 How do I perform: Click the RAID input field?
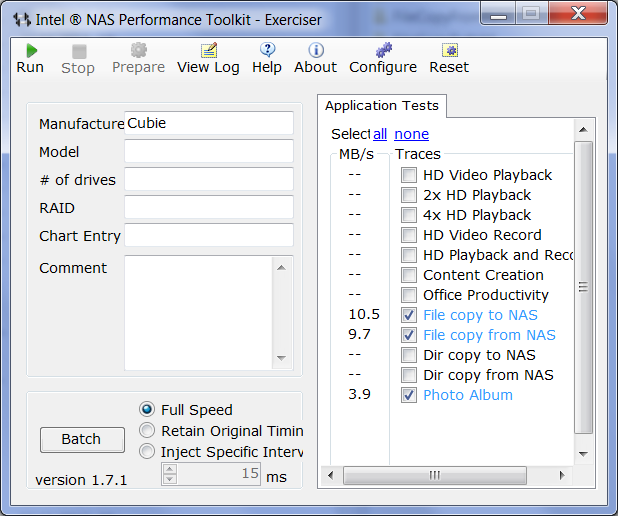(209, 207)
